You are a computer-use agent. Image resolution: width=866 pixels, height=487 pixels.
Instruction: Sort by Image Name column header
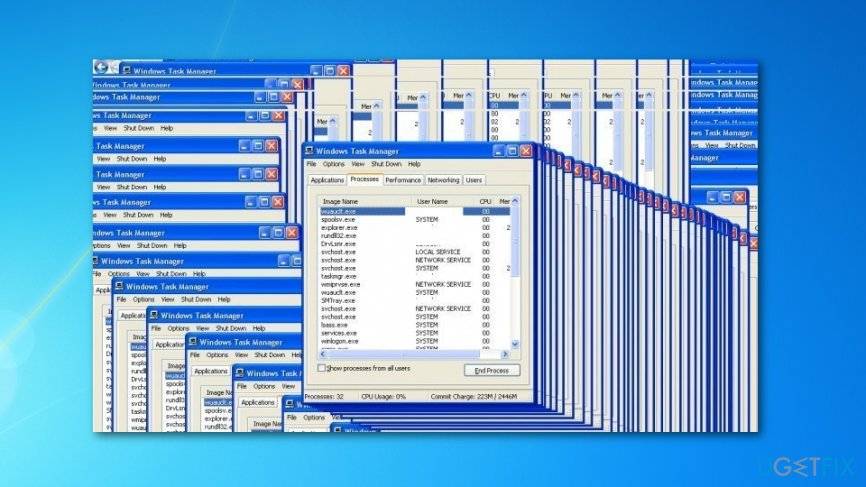click(365, 202)
